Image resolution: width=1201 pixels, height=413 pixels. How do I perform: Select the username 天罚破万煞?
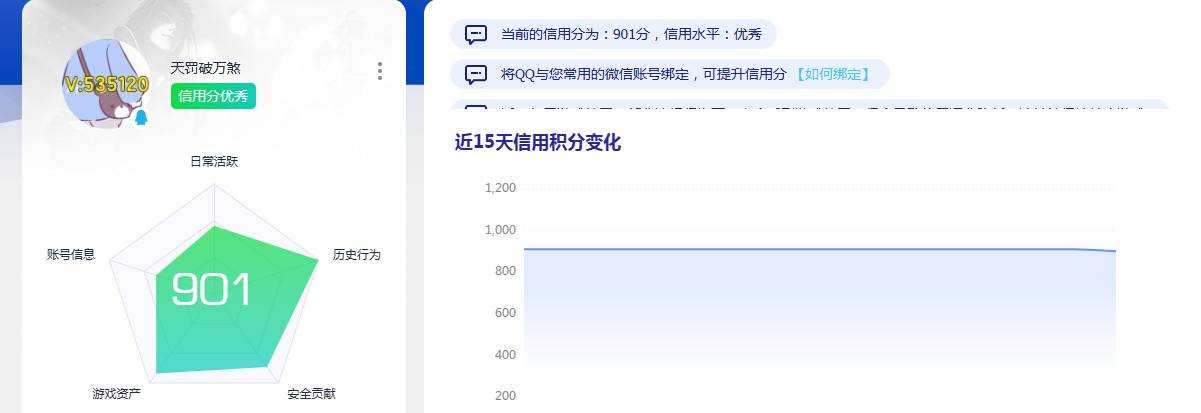(x=206, y=68)
